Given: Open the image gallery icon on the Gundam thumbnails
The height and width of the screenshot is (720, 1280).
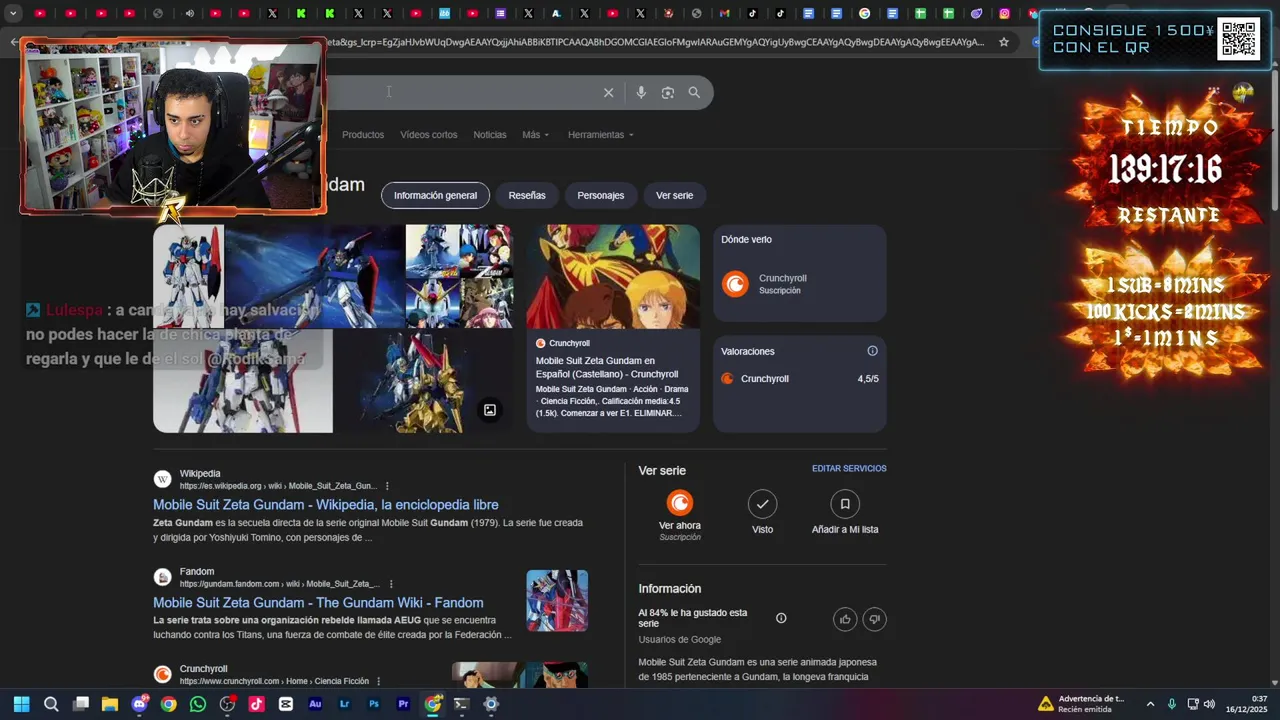Looking at the screenshot, I should coord(490,410).
